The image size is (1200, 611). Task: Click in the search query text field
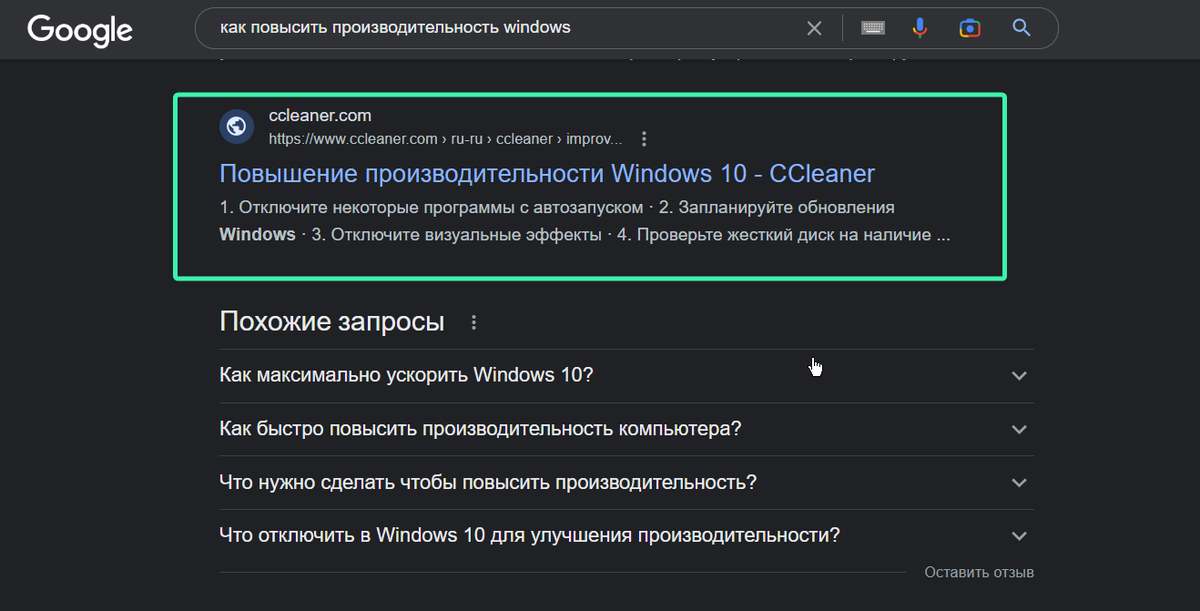point(500,28)
